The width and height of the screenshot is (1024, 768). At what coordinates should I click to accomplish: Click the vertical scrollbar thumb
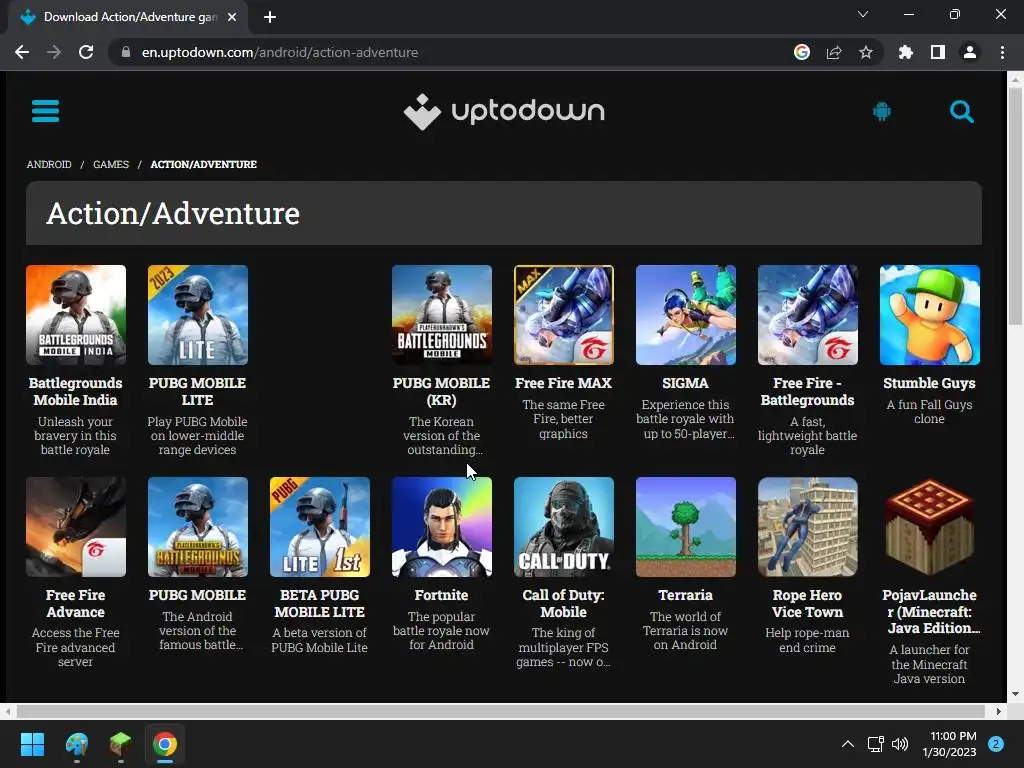[1015, 206]
